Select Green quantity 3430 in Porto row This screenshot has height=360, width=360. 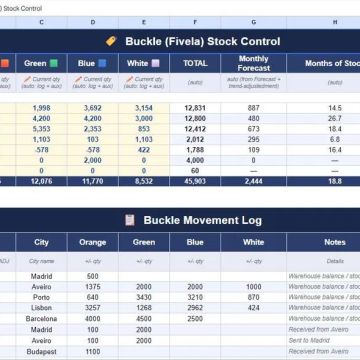click(144, 297)
